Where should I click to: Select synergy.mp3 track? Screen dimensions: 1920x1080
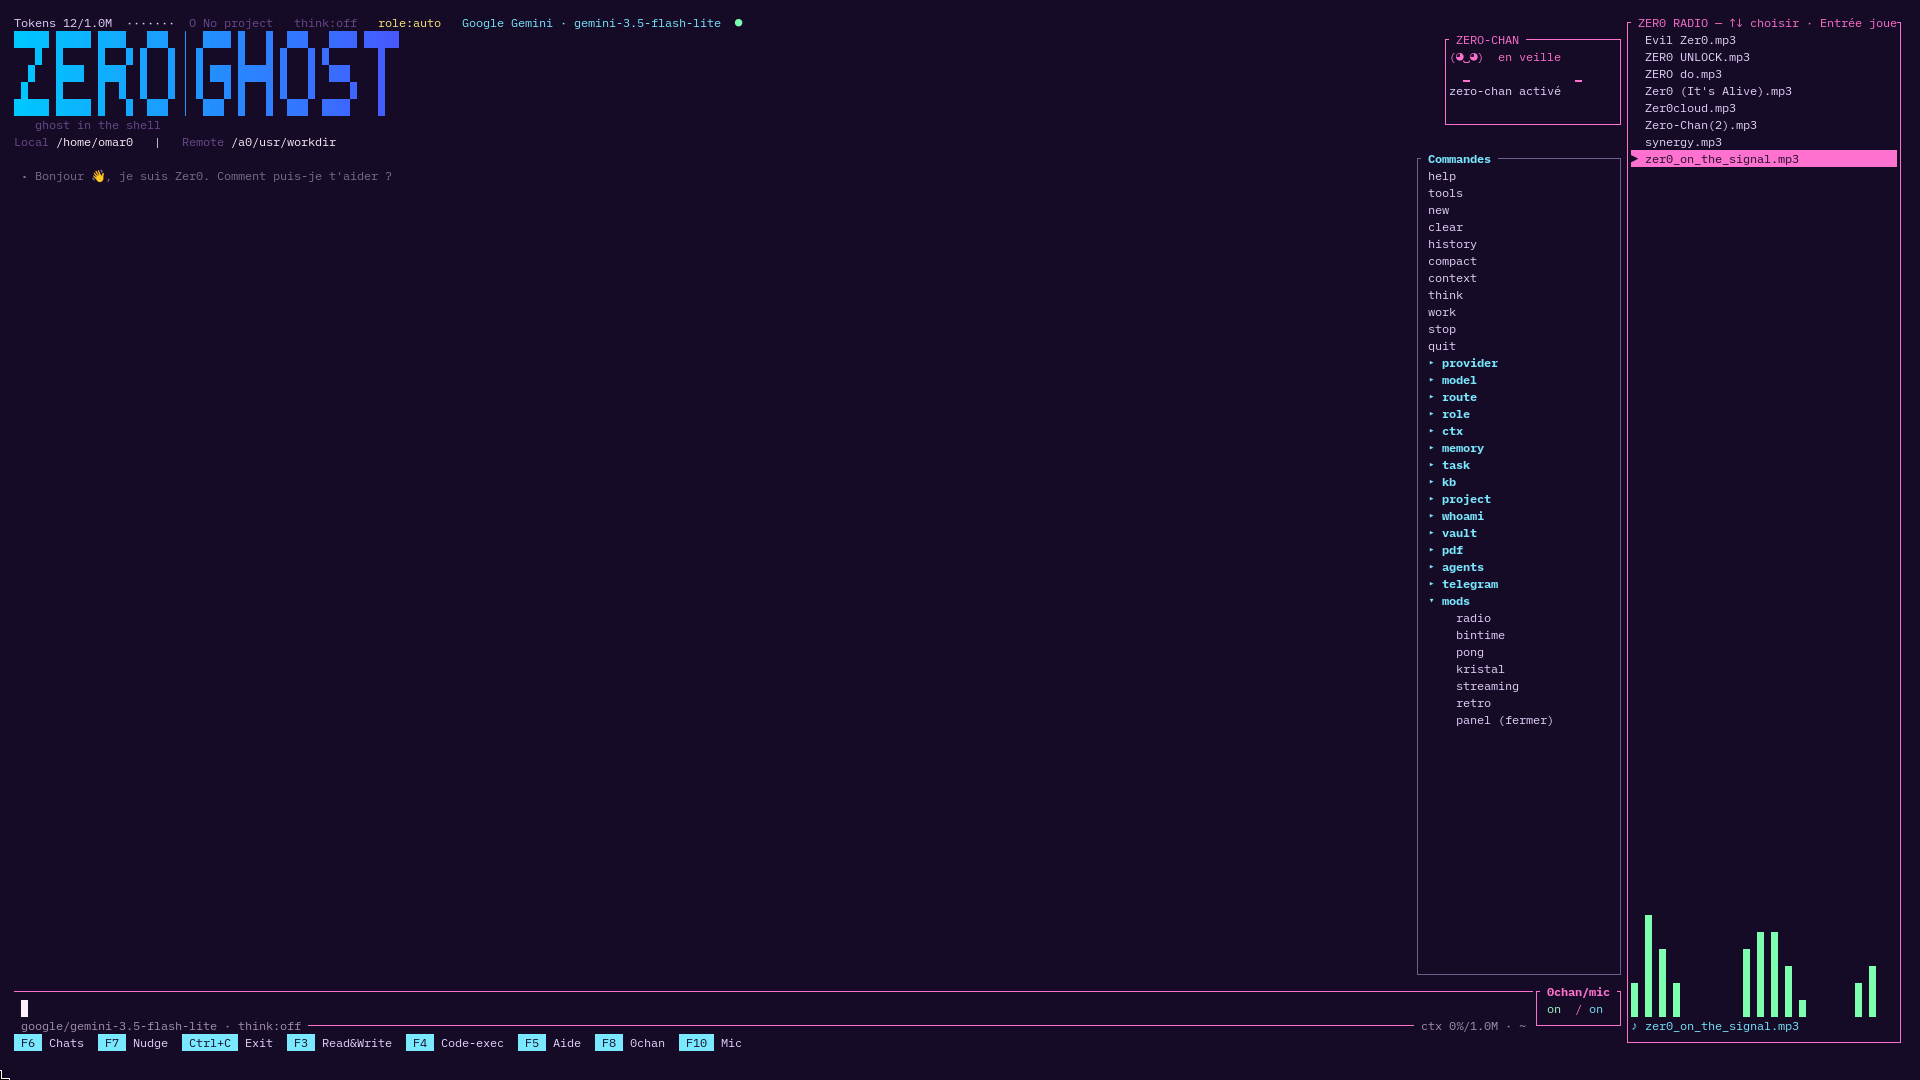1683,142
